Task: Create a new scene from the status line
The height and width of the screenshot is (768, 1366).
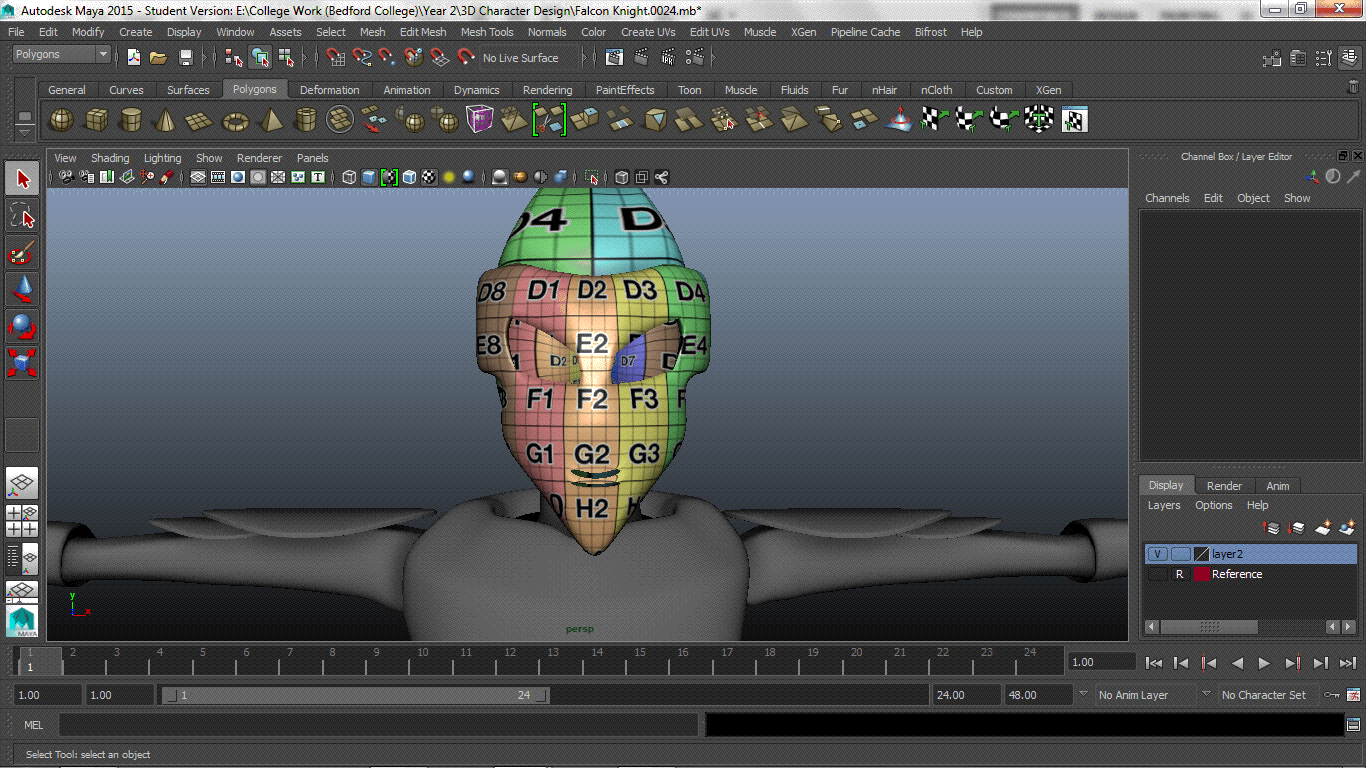Action: coord(133,58)
